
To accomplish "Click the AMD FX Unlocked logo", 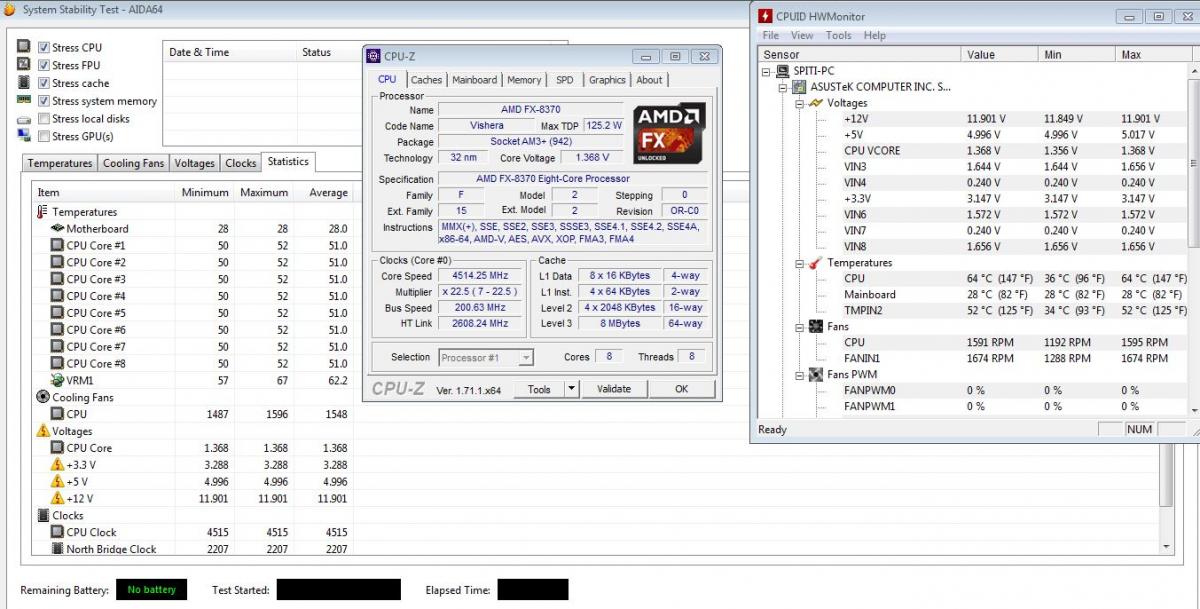I will point(669,133).
